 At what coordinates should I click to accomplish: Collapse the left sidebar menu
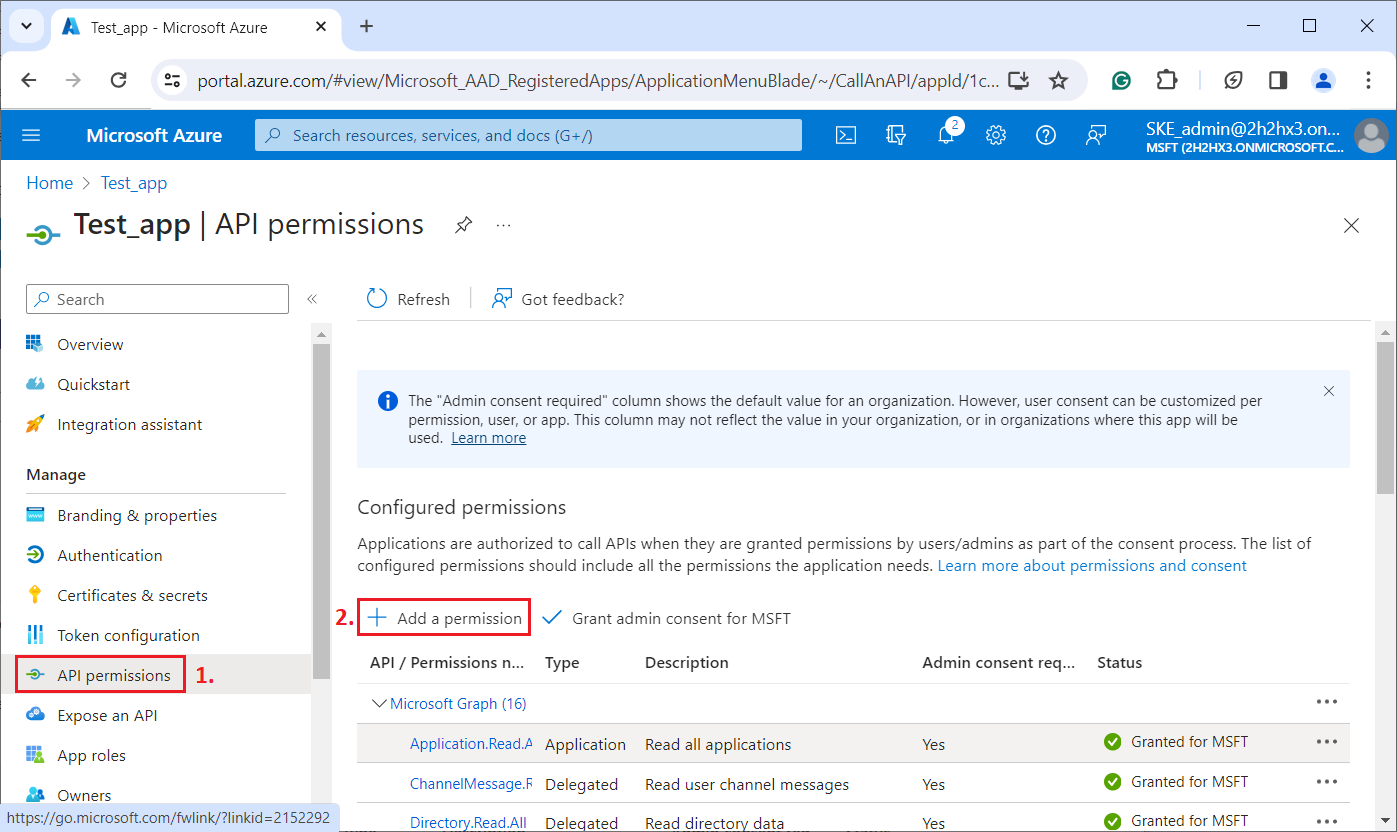tap(312, 299)
